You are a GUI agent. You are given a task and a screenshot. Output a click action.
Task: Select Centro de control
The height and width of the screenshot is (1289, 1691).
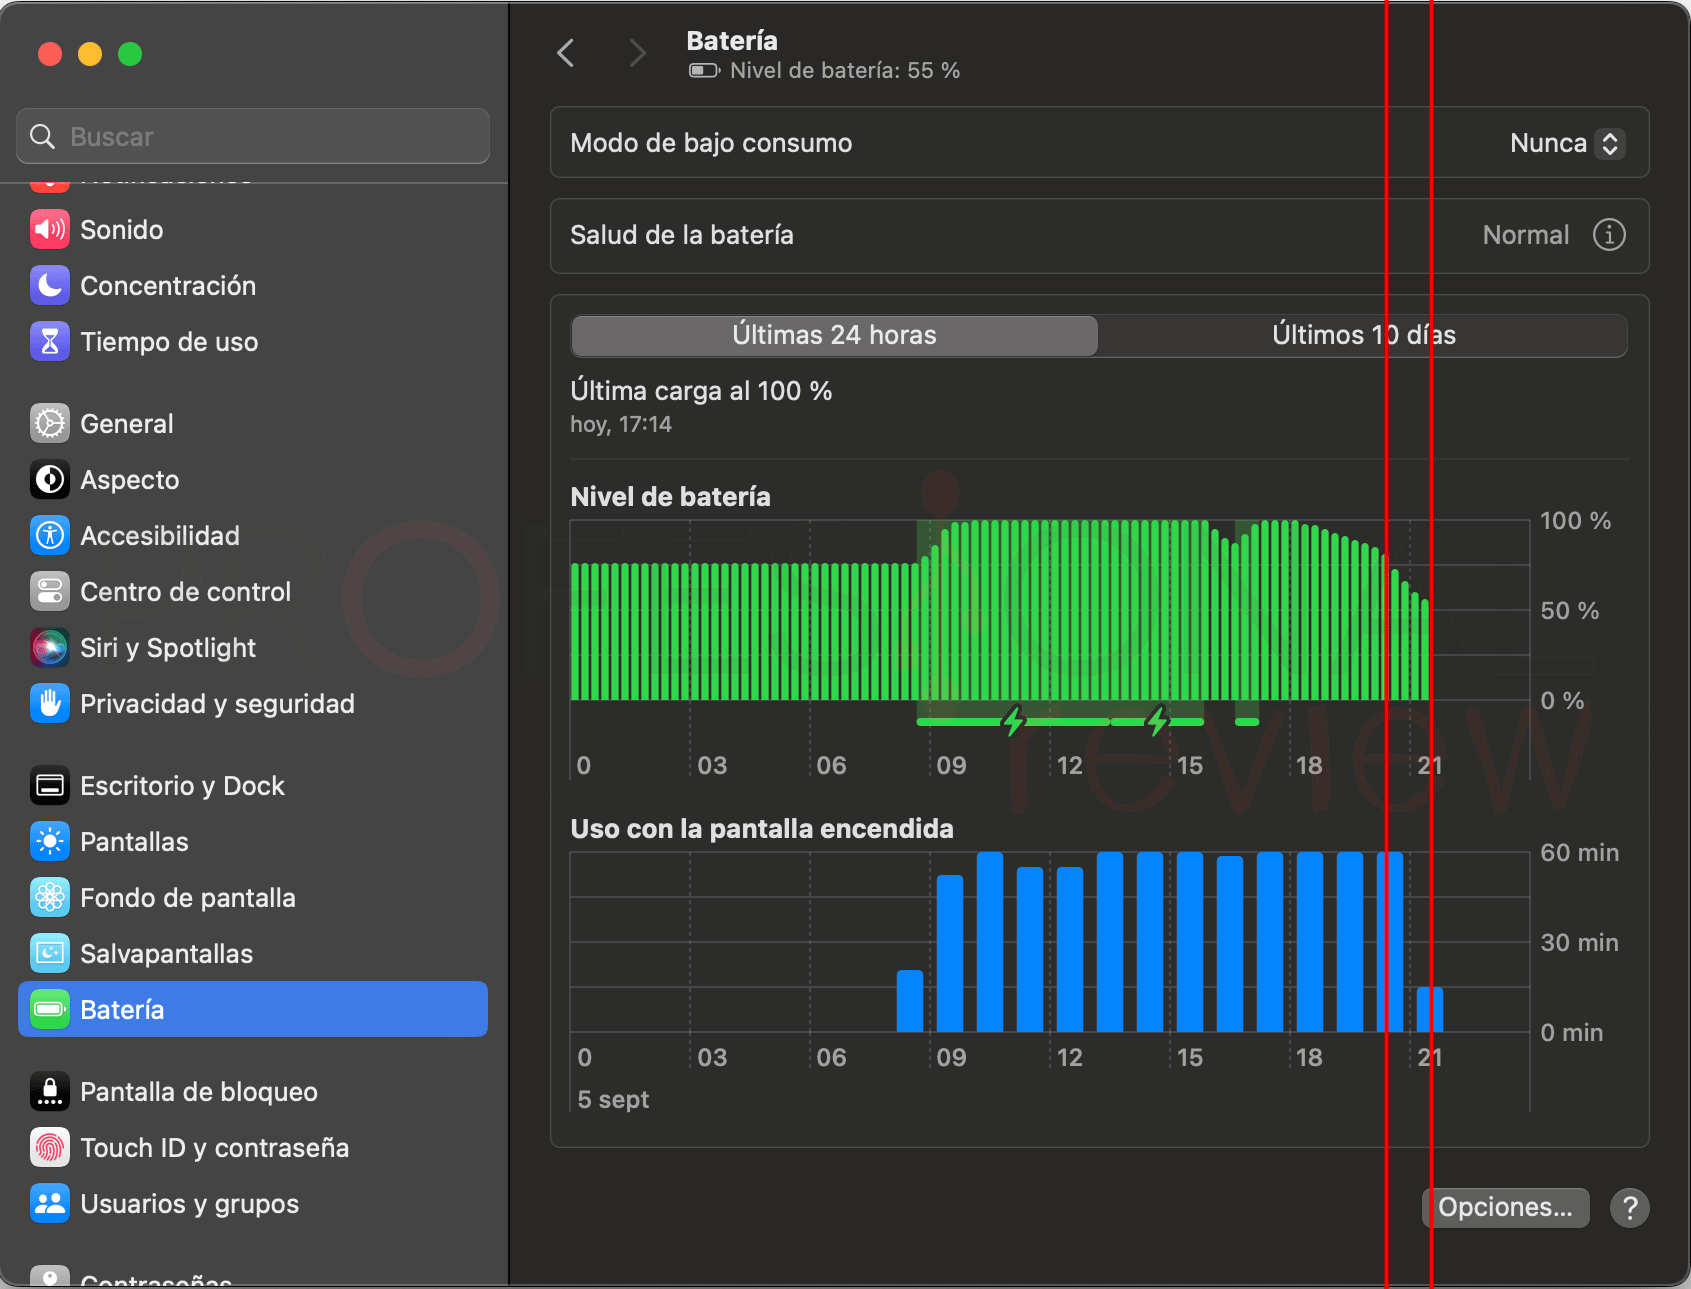(x=253, y=592)
